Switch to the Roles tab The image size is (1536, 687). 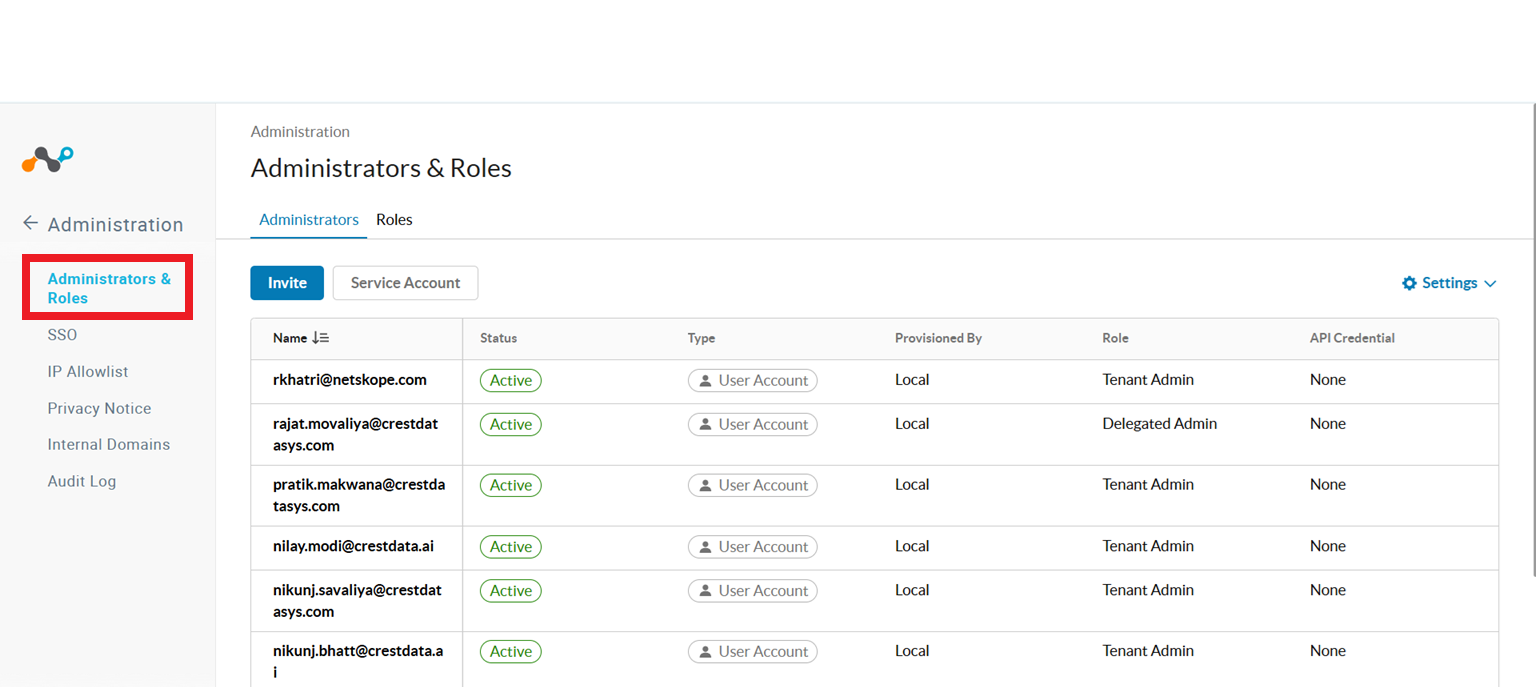[x=394, y=220]
